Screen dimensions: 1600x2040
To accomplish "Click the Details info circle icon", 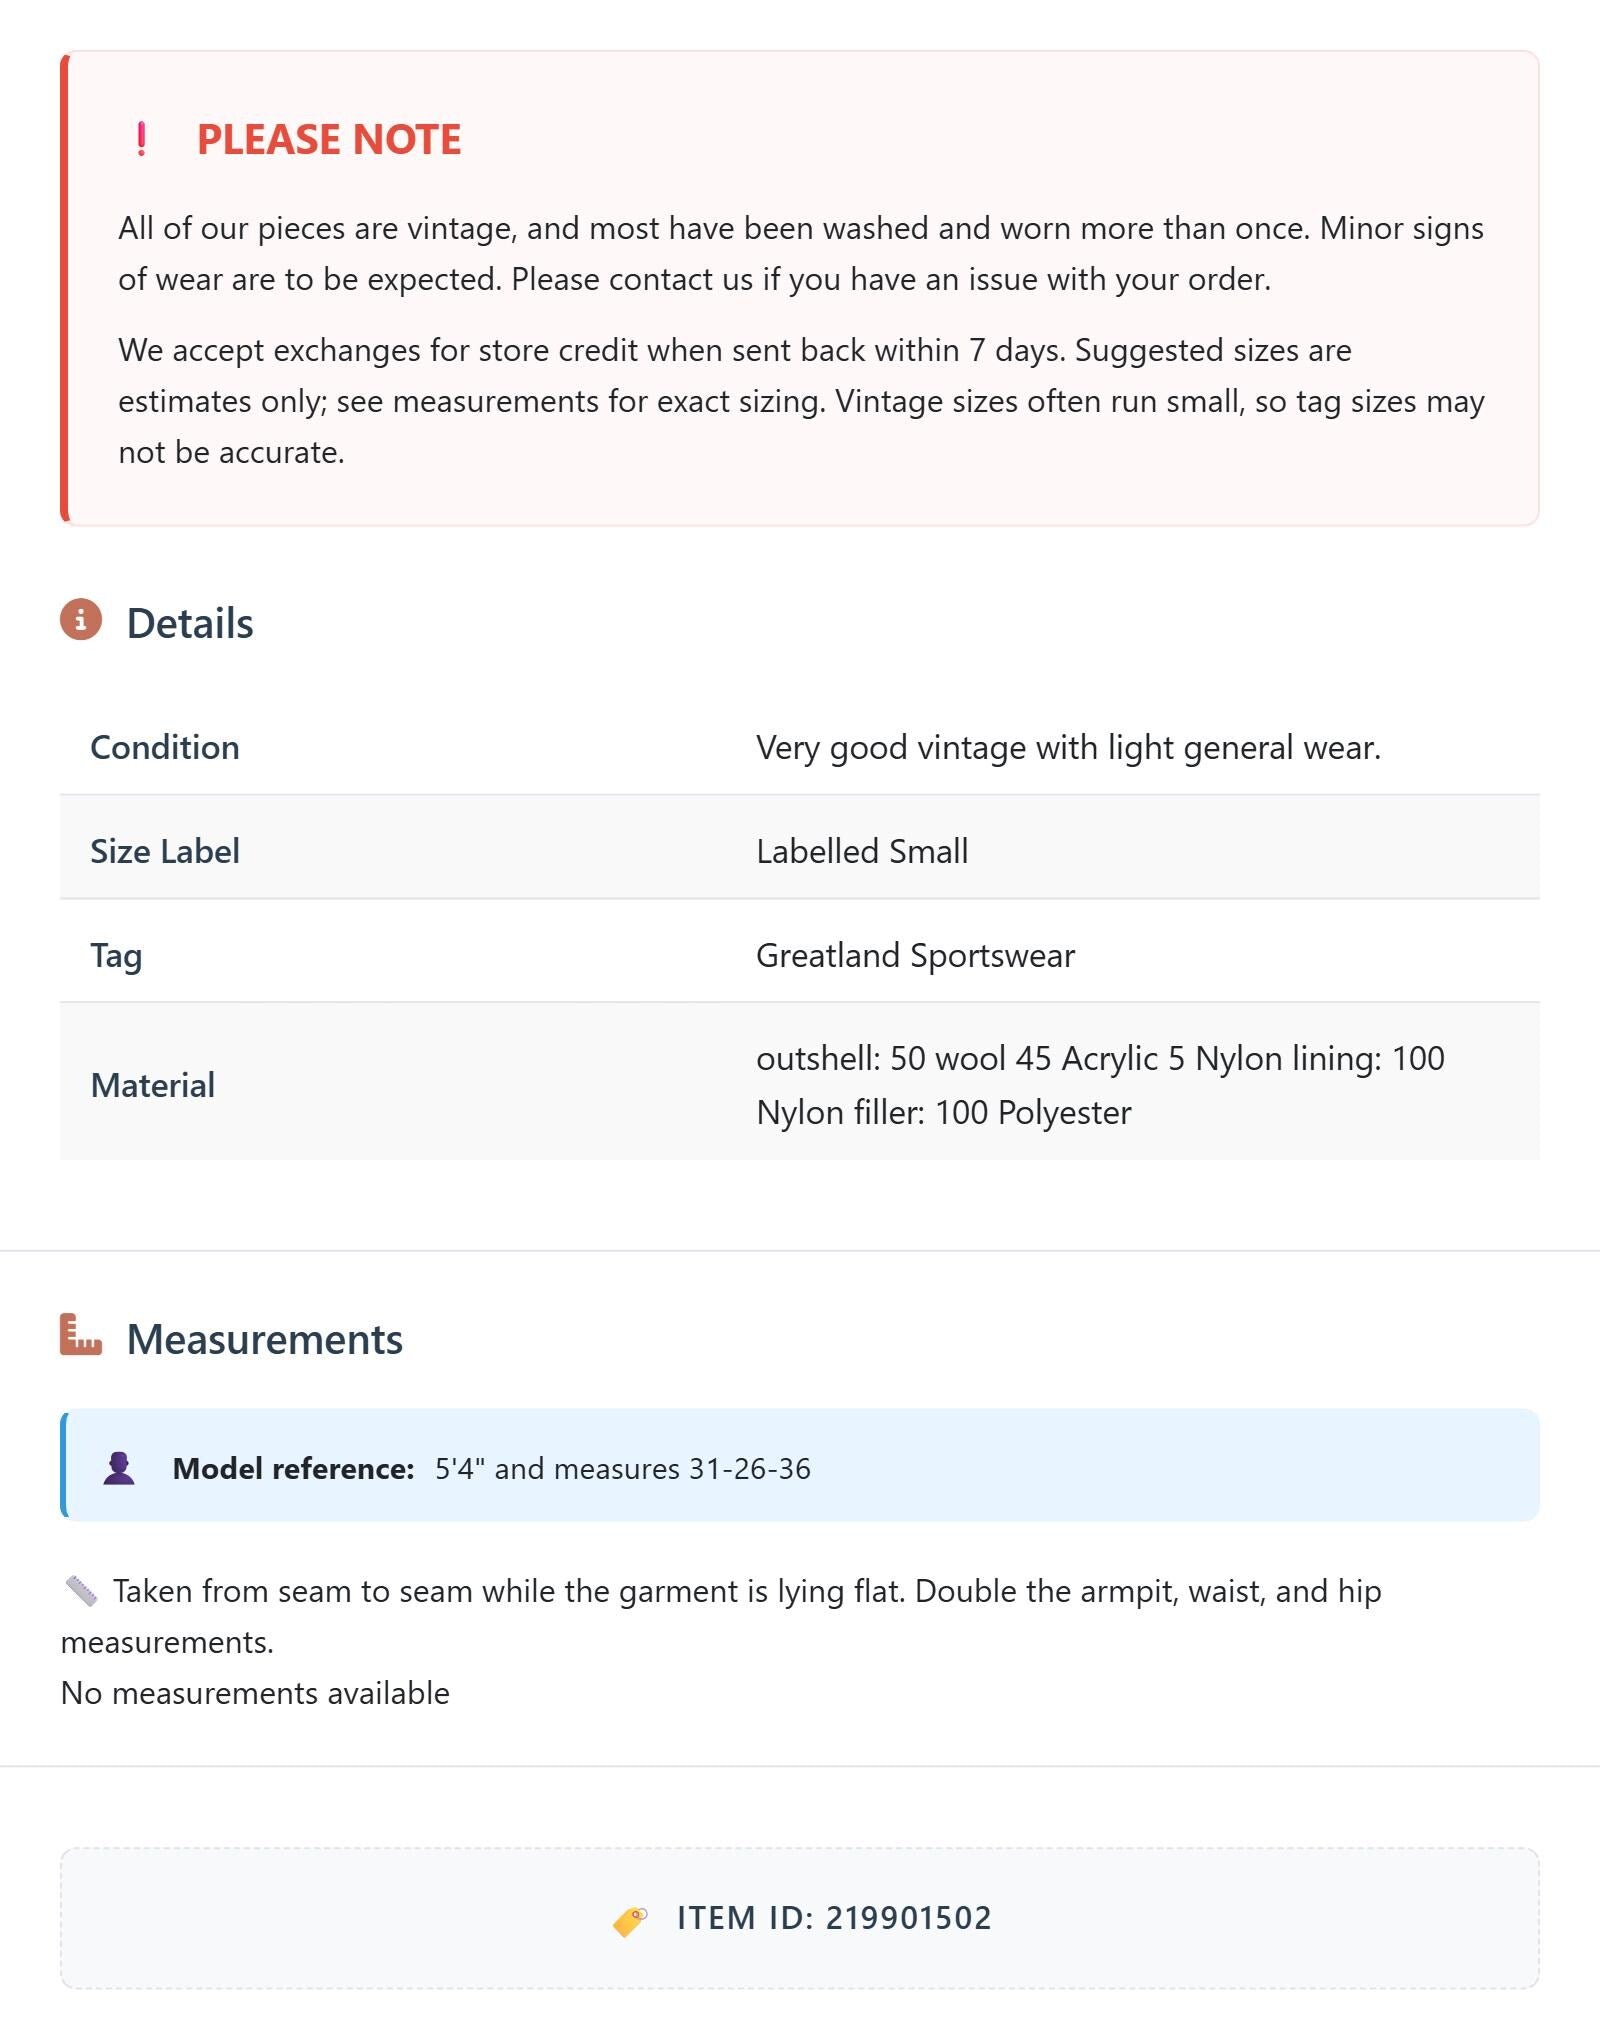I will tap(81, 620).
